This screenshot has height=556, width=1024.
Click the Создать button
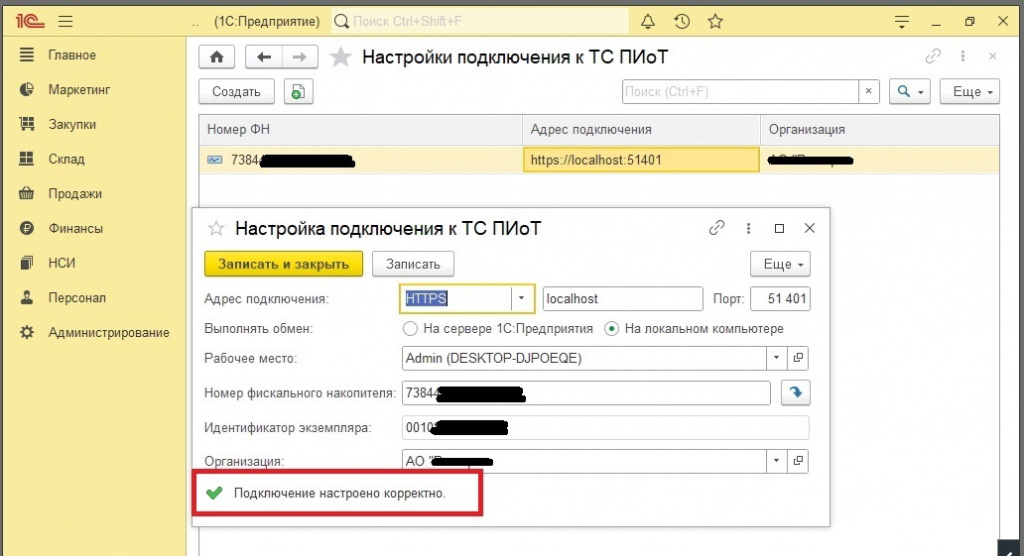tap(236, 91)
